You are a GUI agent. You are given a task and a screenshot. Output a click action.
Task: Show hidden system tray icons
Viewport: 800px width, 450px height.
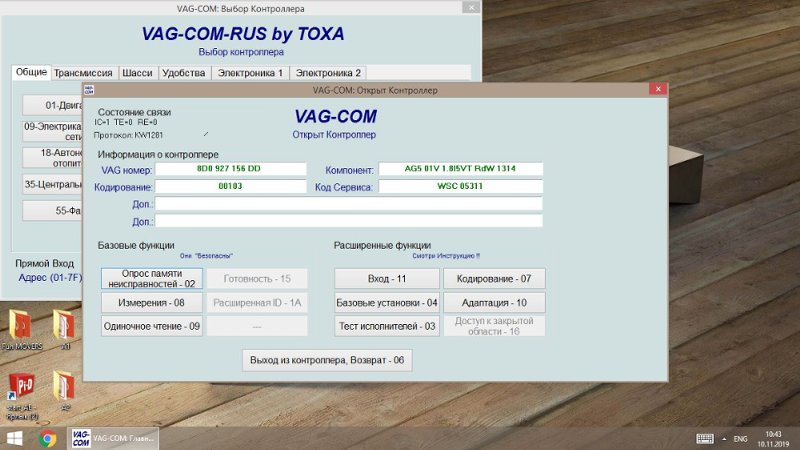[x=724, y=439]
